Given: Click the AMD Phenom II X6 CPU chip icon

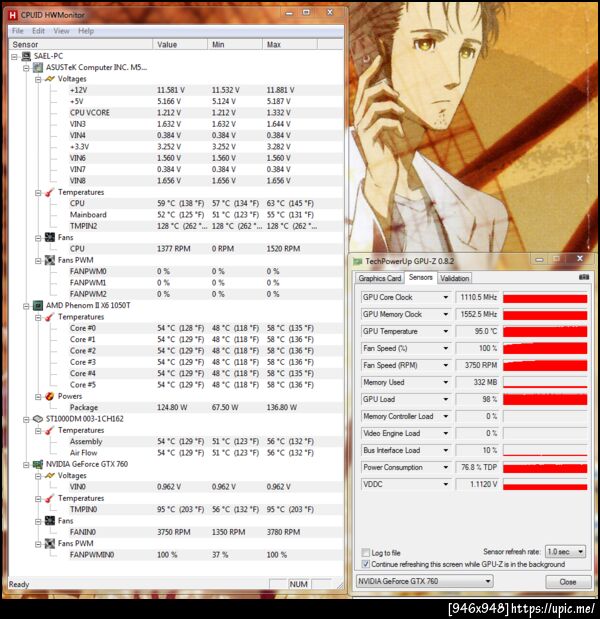Looking at the screenshot, I should (x=38, y=306).
